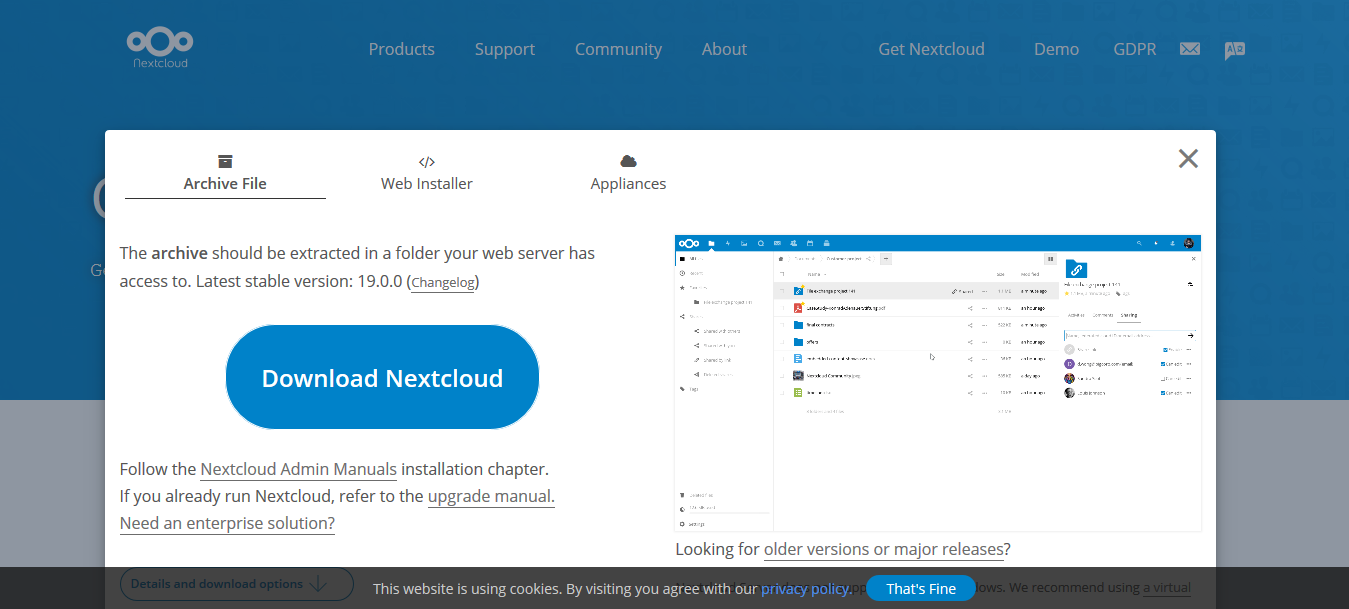Image resolution: width=1349 pixels, height=609 pixels.
Task: Open the Community menu
Action: click(618, 48)
